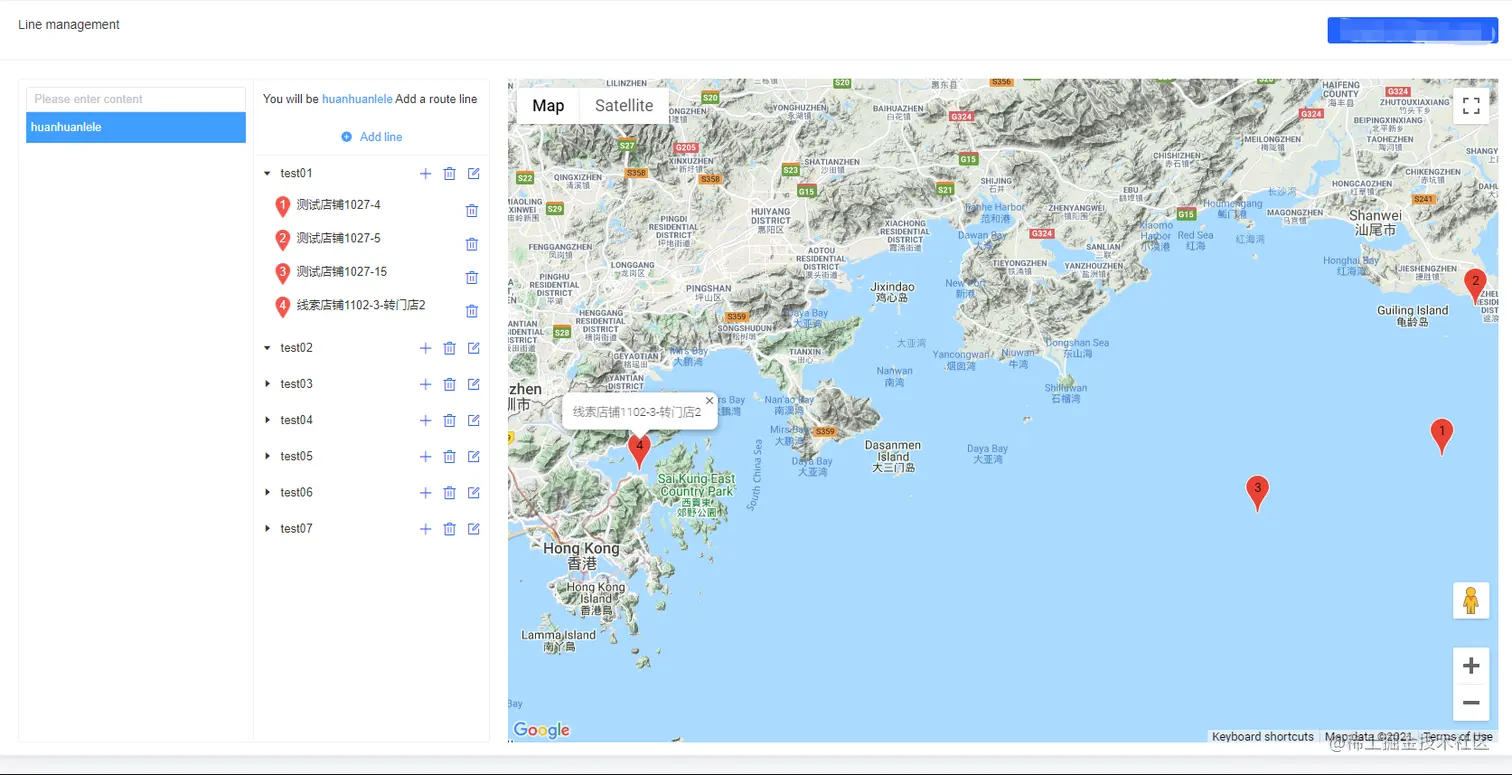
Task: Click the plus icon for test04
Action: pyautogui.click(x=425, y=421)
